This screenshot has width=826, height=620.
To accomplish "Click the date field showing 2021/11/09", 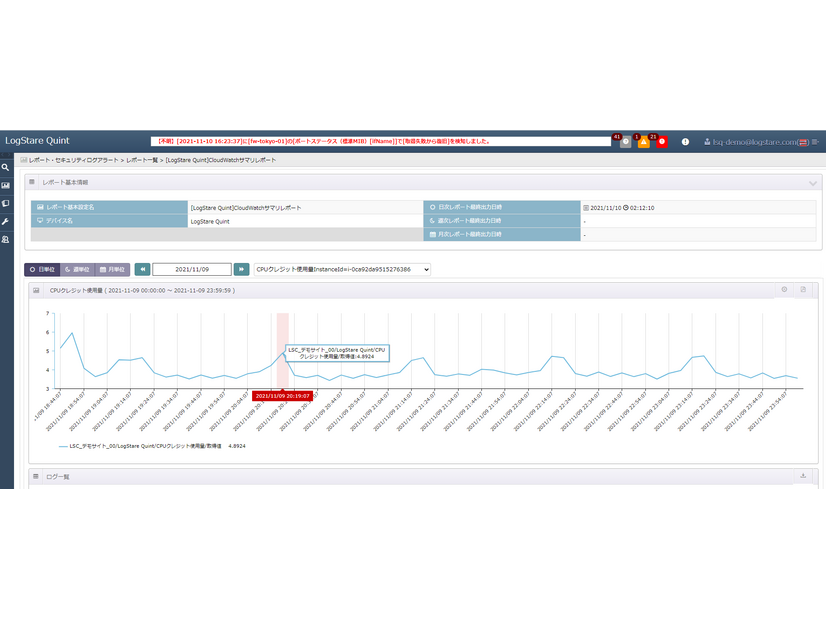I will tap(191, 269).
